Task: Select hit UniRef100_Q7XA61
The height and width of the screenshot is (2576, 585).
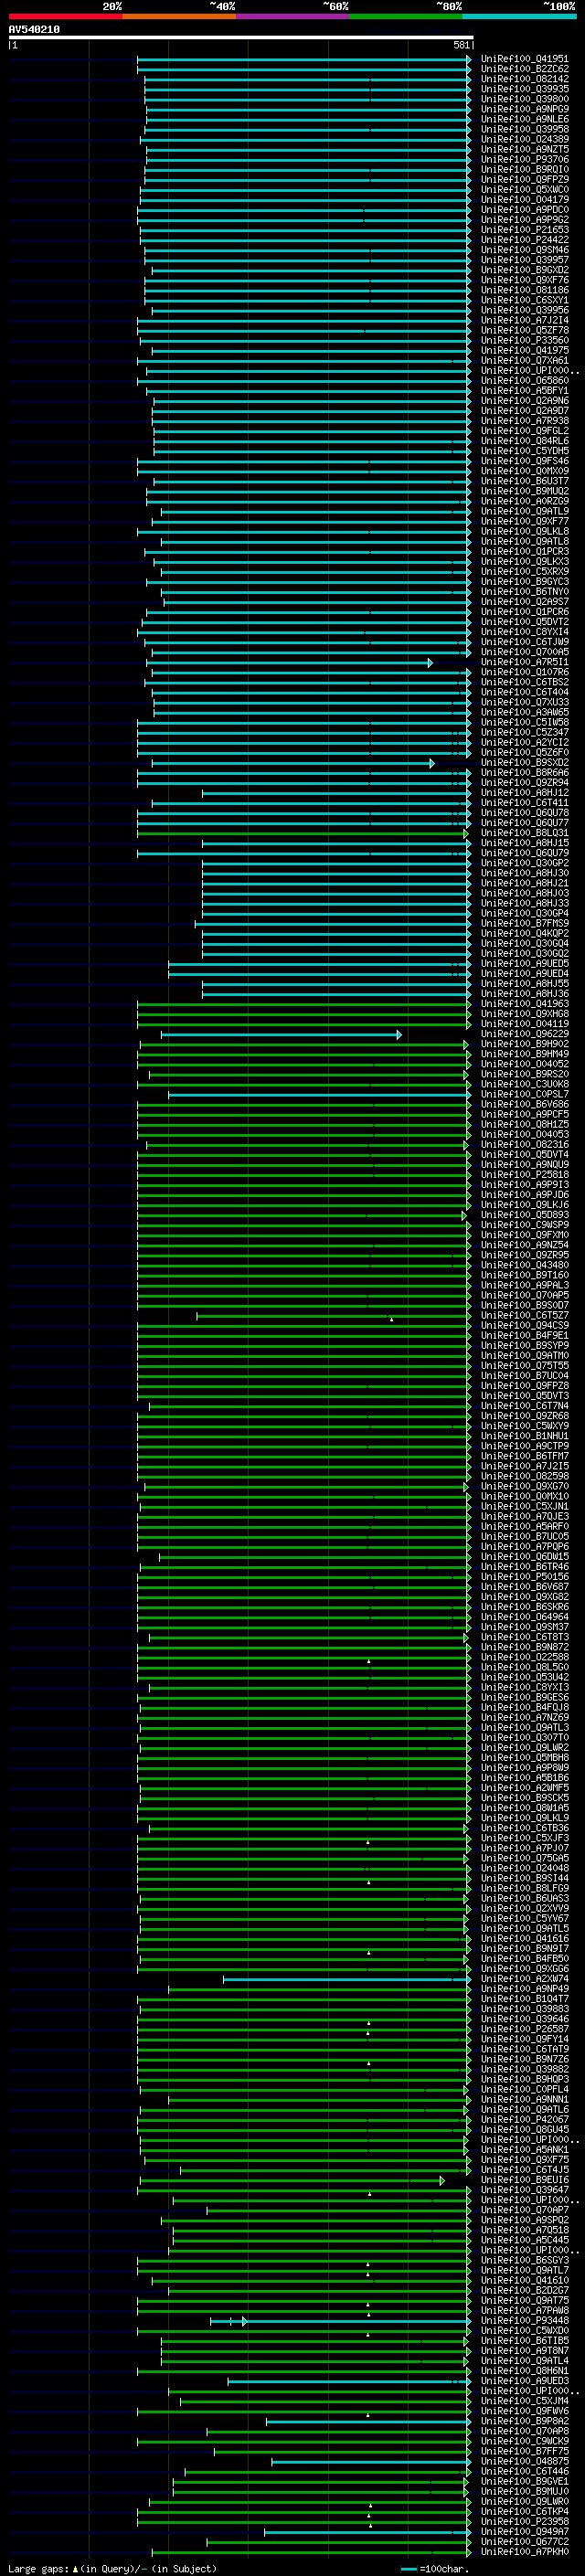Action: click(524, 361)
